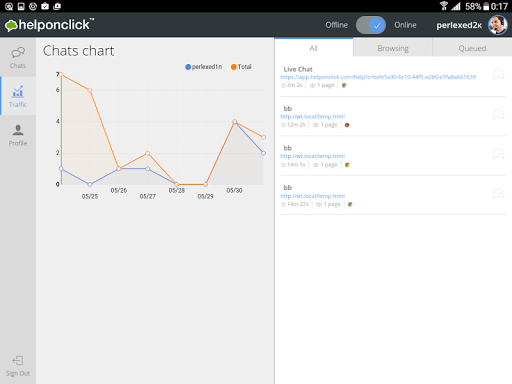Switch to the Browsing tab

pos(393,48)
